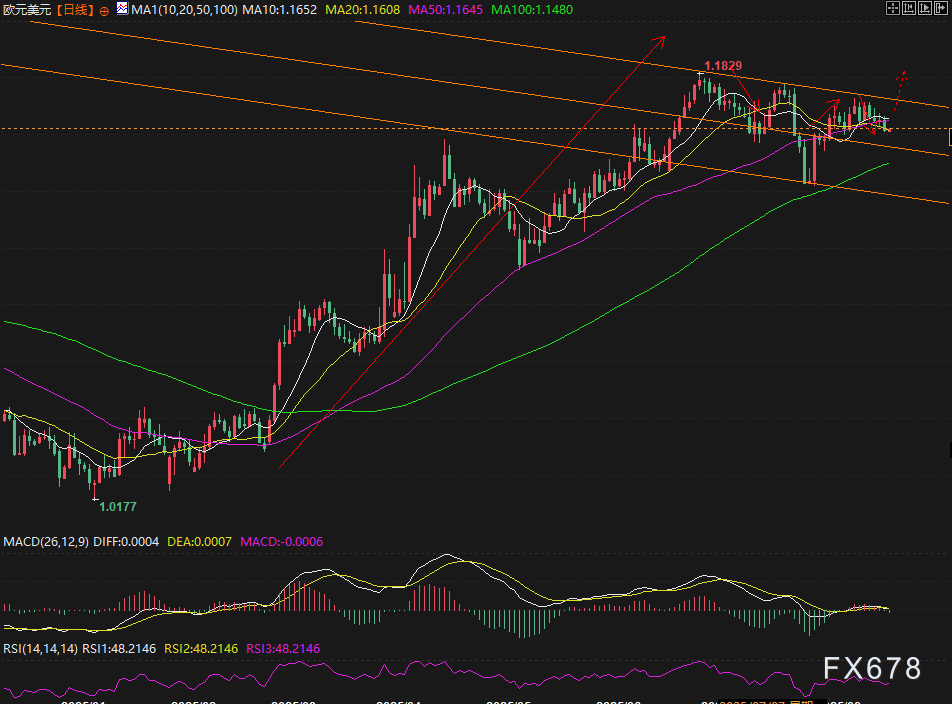Click the MA indicator chart icon
Image resolution: width=952 pixels, height=704 pixels.
click(122, 9)
